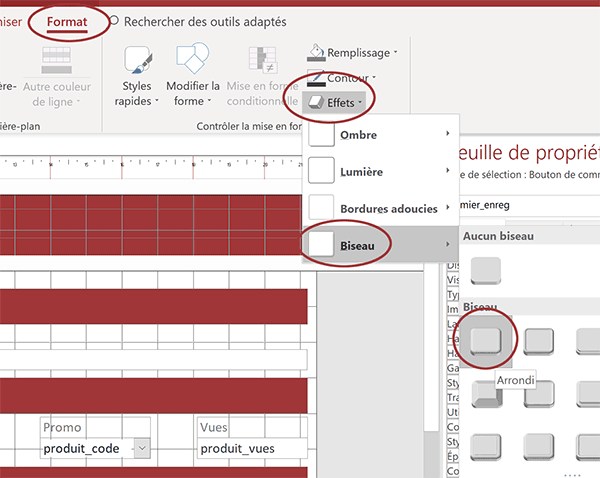Click the Vues label
Image resolution: width=600 pixels, height=478 pixels.
(214, 427)
